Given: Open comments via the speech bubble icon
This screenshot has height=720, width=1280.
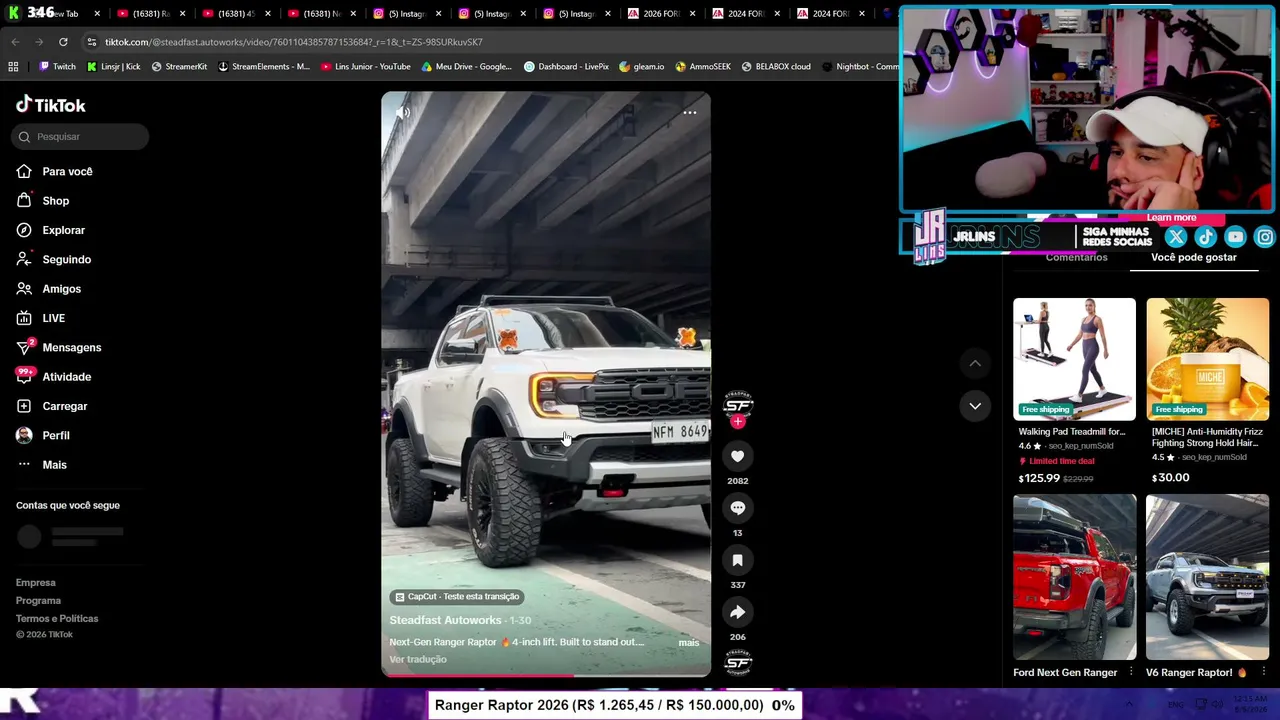Looking at the screenshot, I should tap(737, 508).
